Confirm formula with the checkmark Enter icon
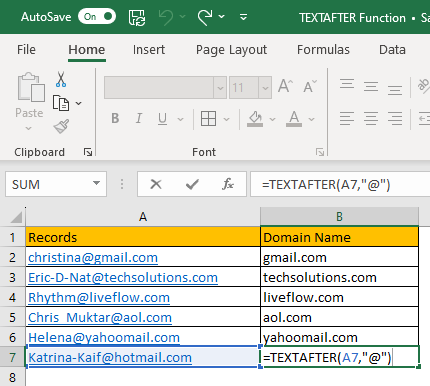This screenshot has width=430, height=386. coord(192,184)
